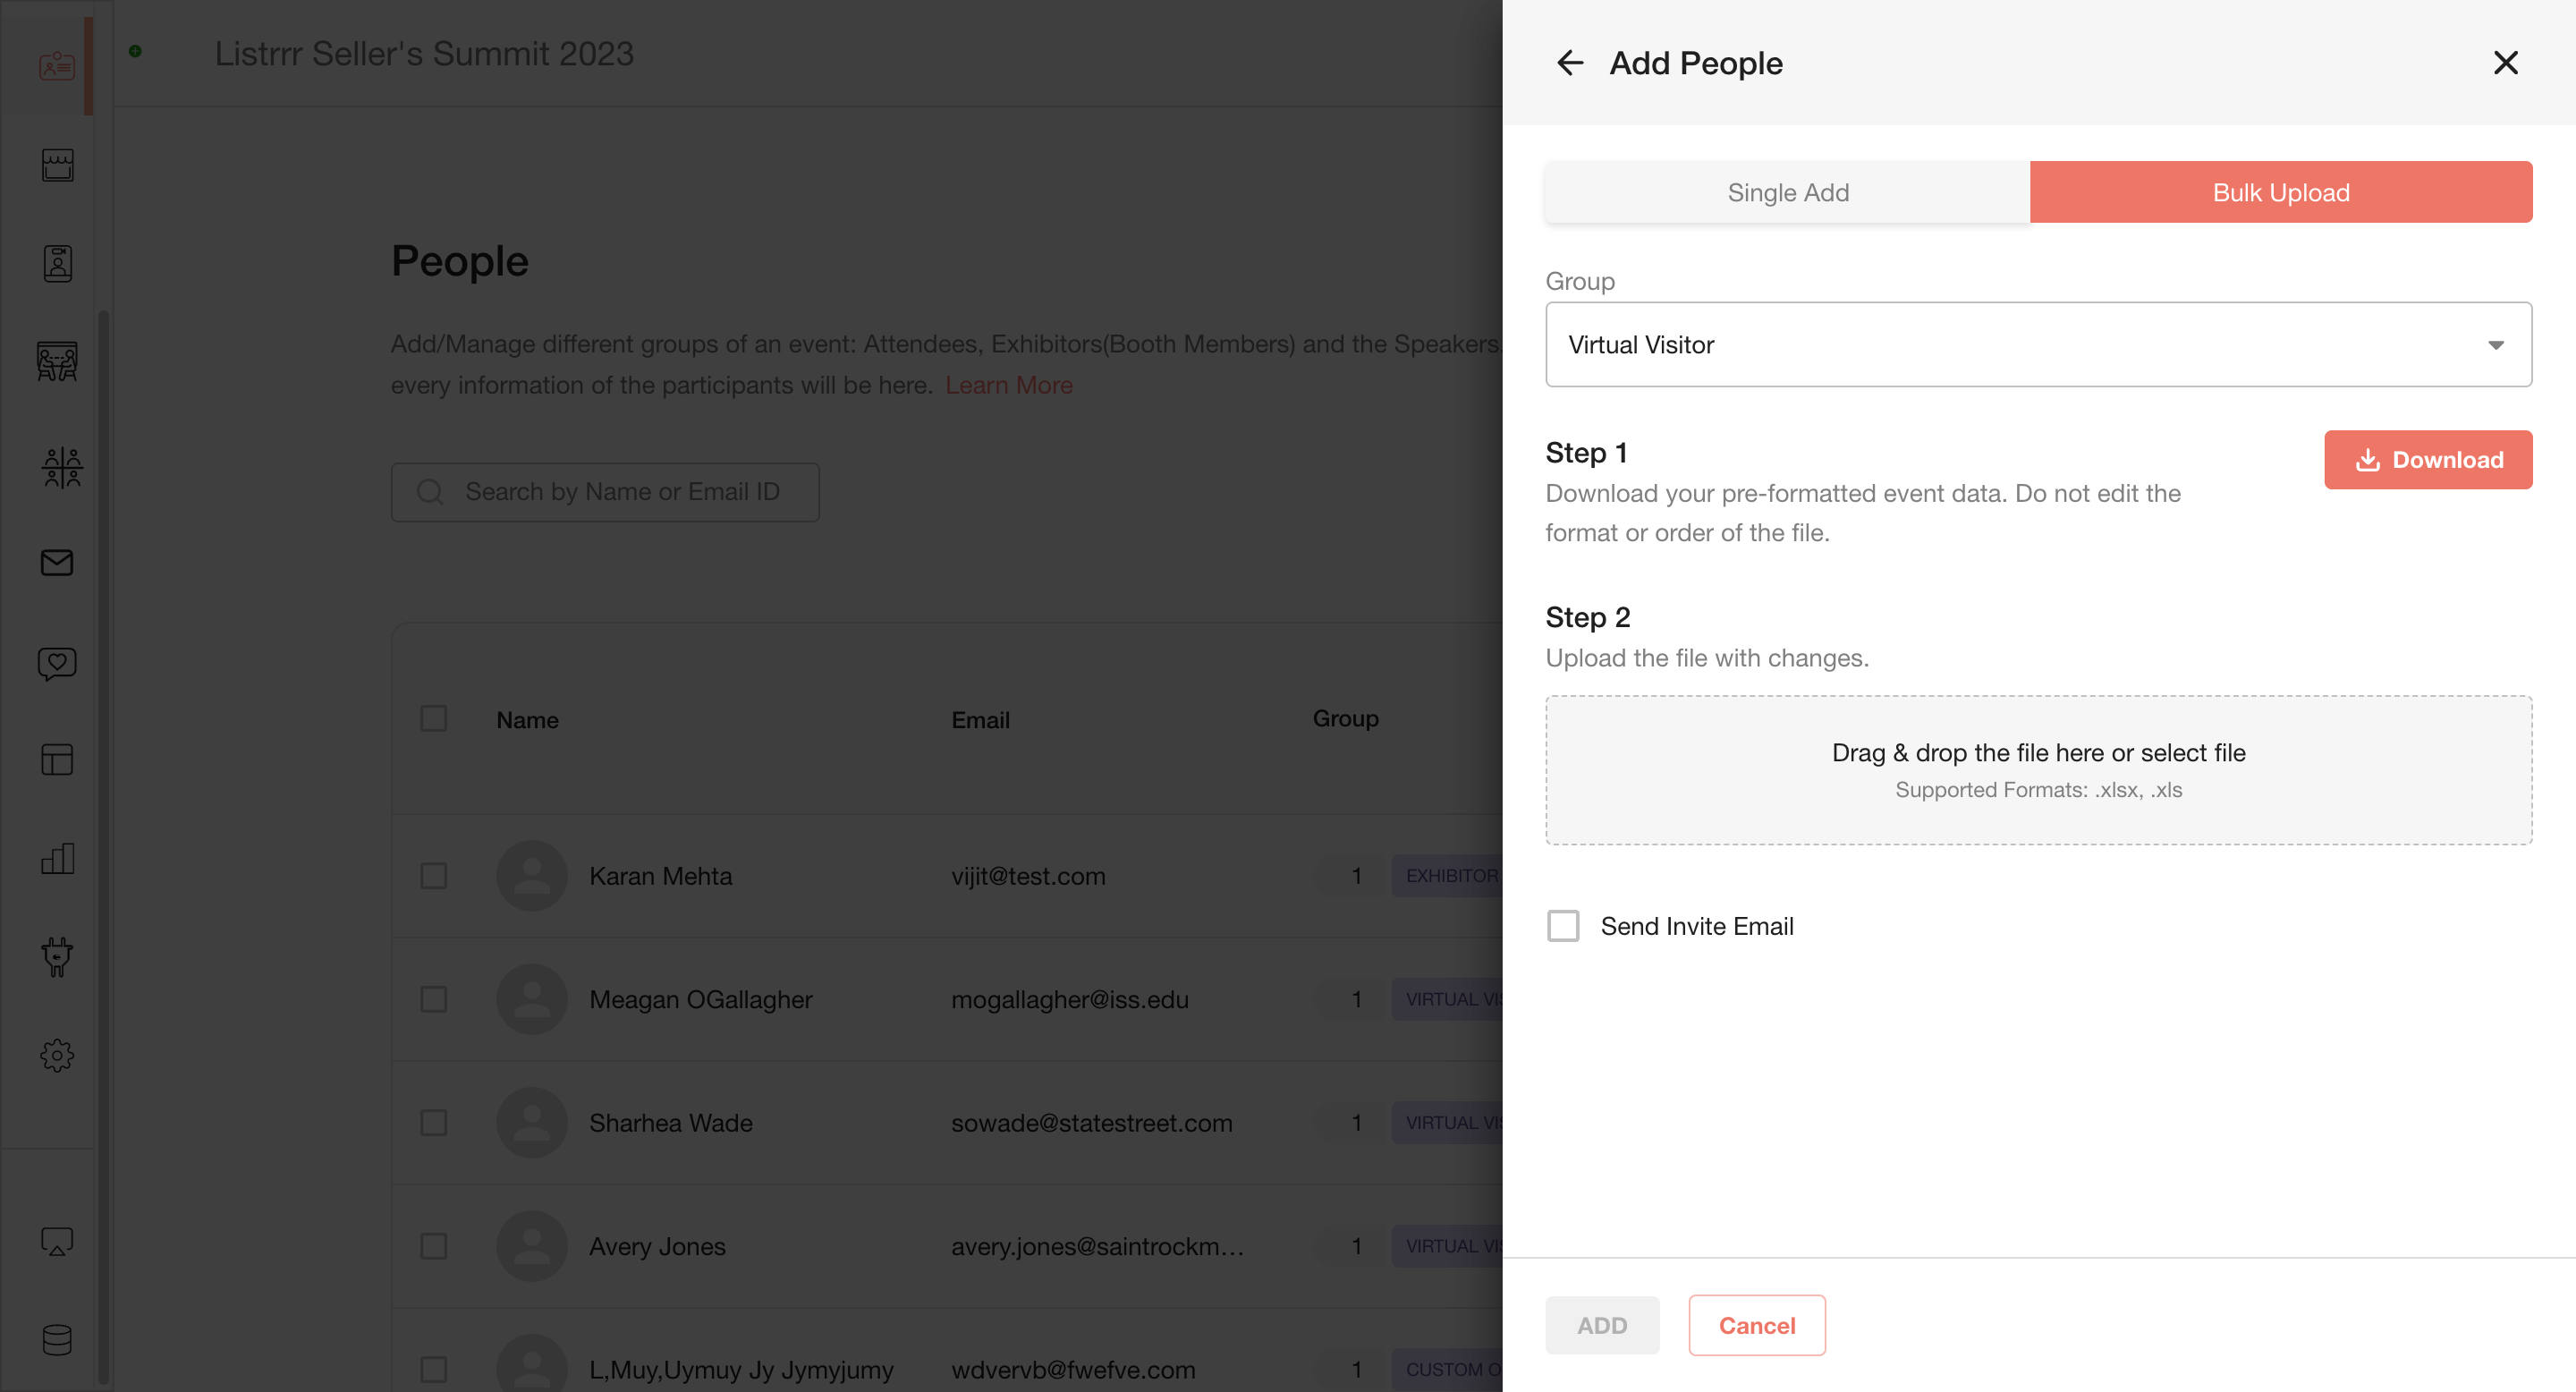Open the integrations plug icon

point(57,957)
